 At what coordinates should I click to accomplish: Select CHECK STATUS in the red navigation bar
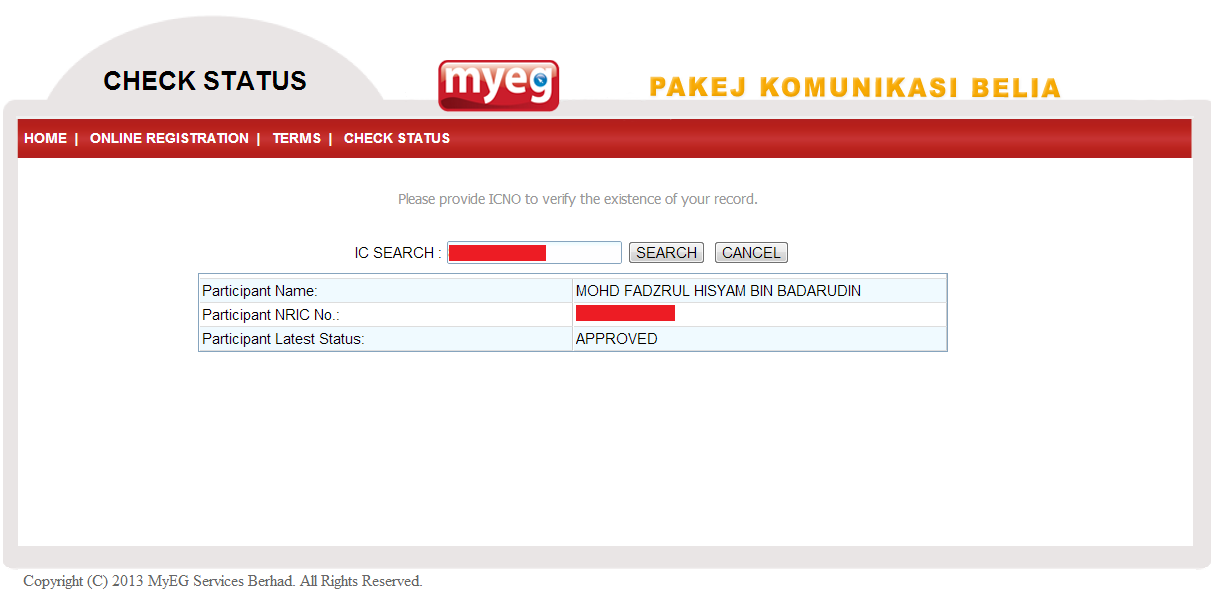[397, 139]
